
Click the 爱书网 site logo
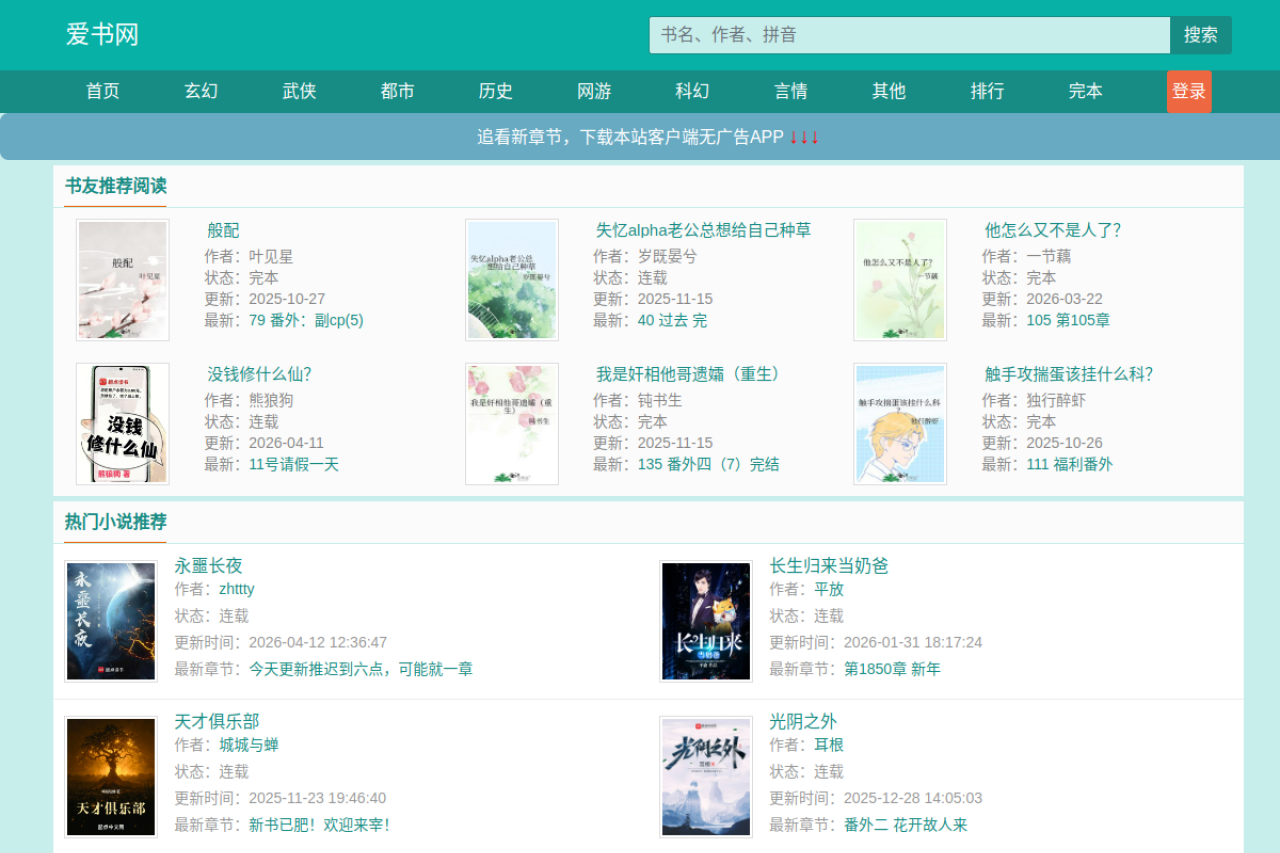(x=102, y=35)
